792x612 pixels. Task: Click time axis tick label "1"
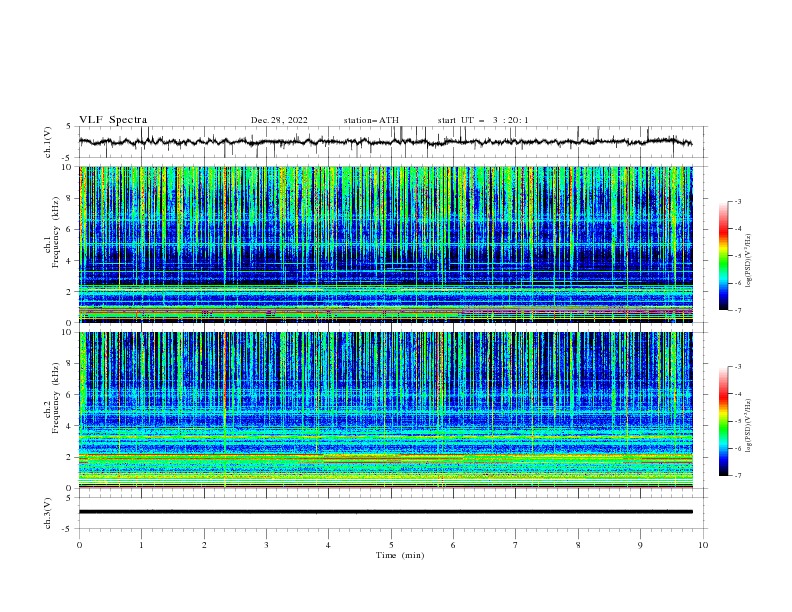(141, 545)
